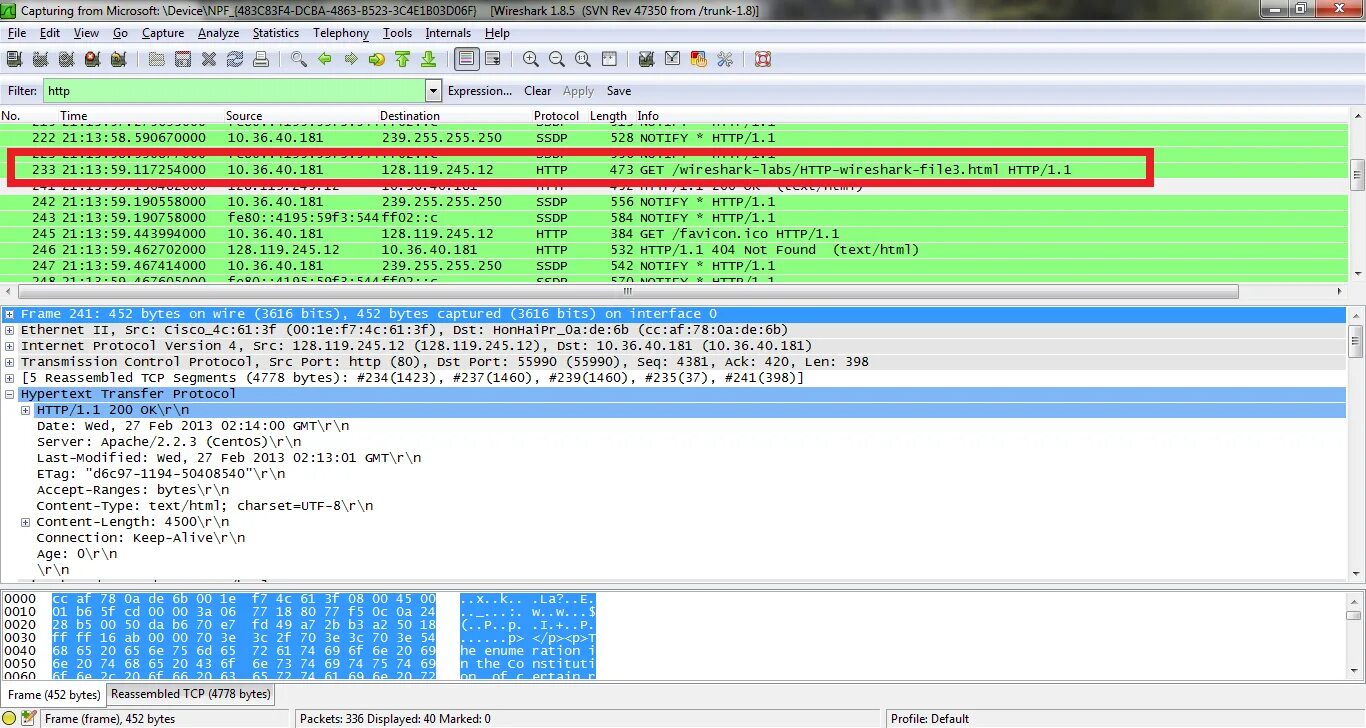Open the capture interfaces list icon
Image resolution: width=1366 pixels, height=728 pixels.
(x=15, y=59)
